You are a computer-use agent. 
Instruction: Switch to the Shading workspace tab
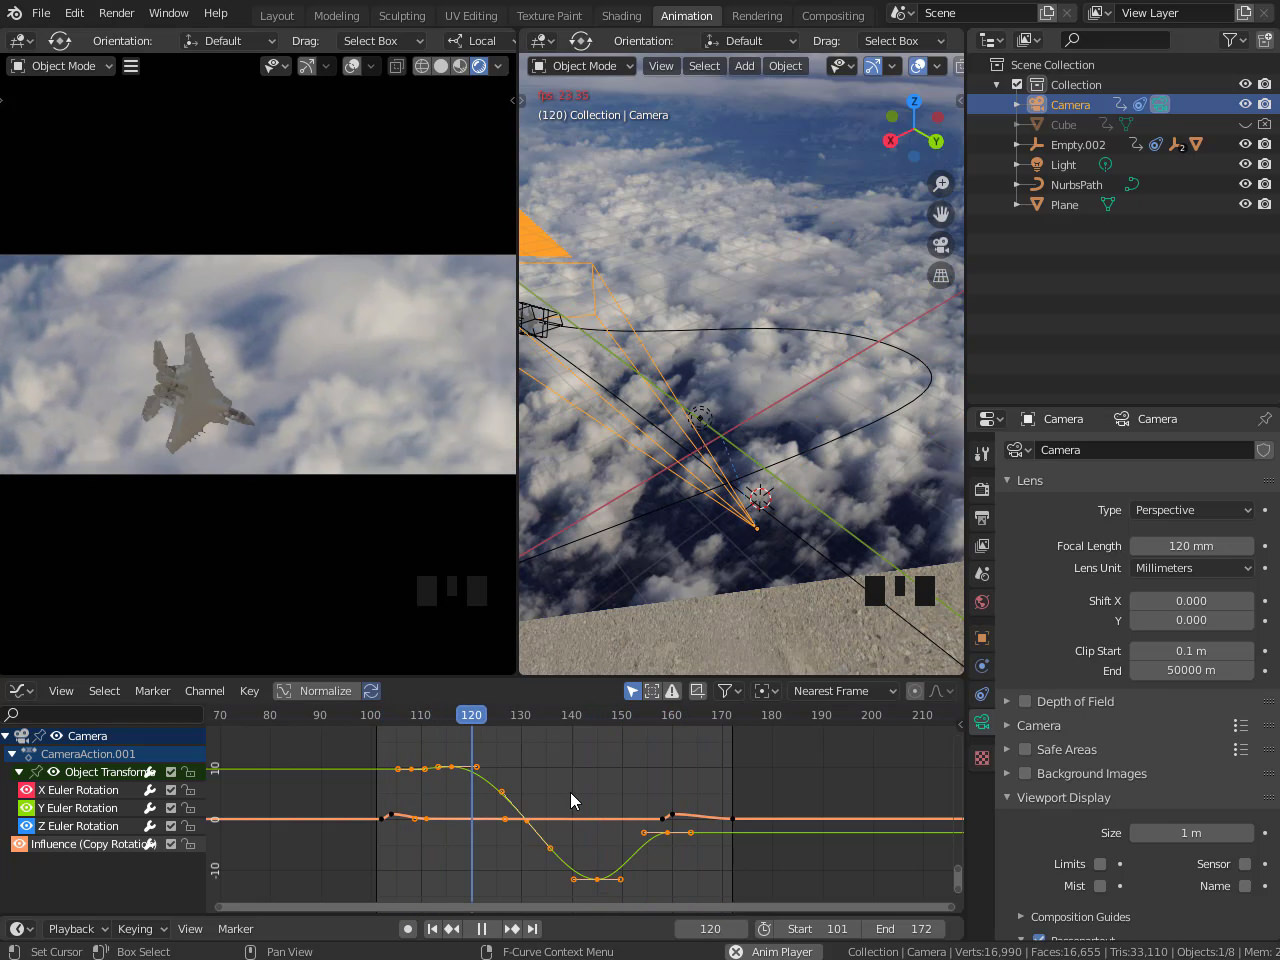621,16
